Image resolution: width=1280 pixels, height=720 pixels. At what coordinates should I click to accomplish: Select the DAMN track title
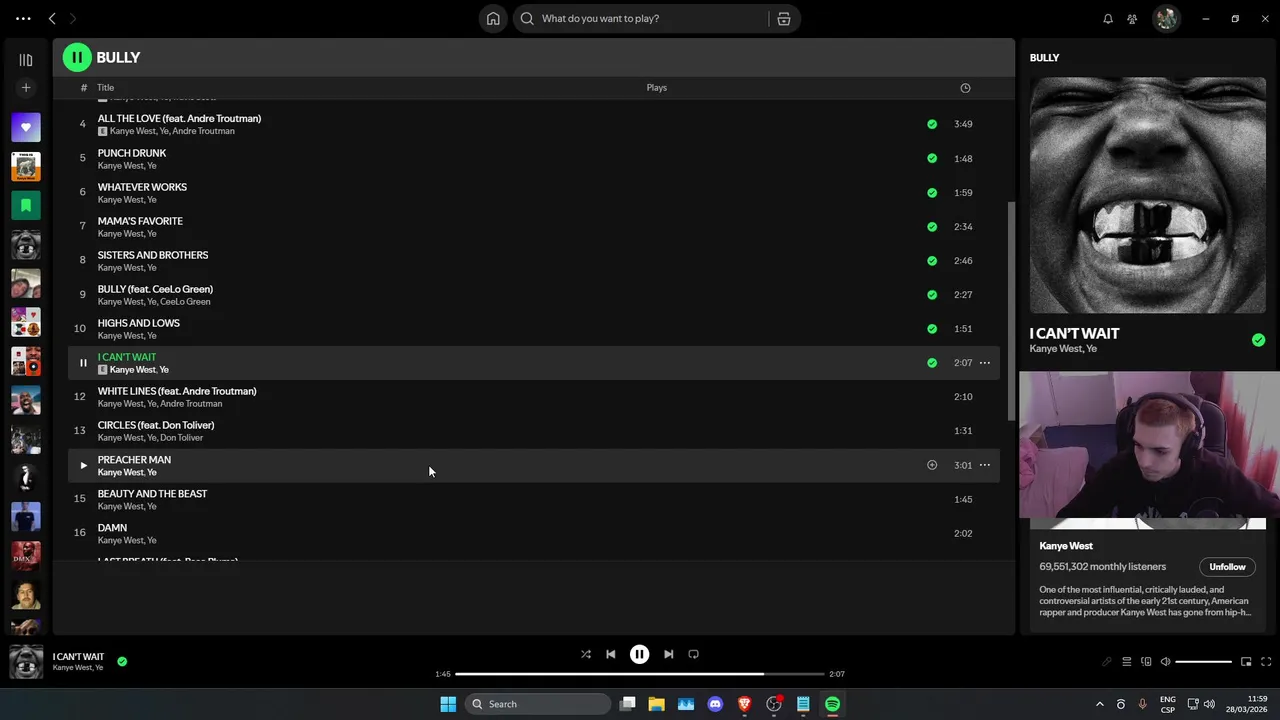[112, 527]
